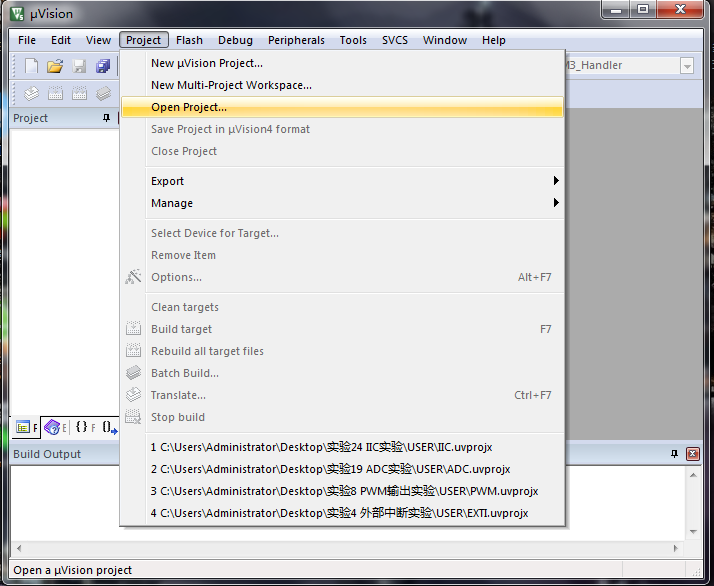714x586 pixels.
Task: Open the Debug menu
Action: click(235, 40)
